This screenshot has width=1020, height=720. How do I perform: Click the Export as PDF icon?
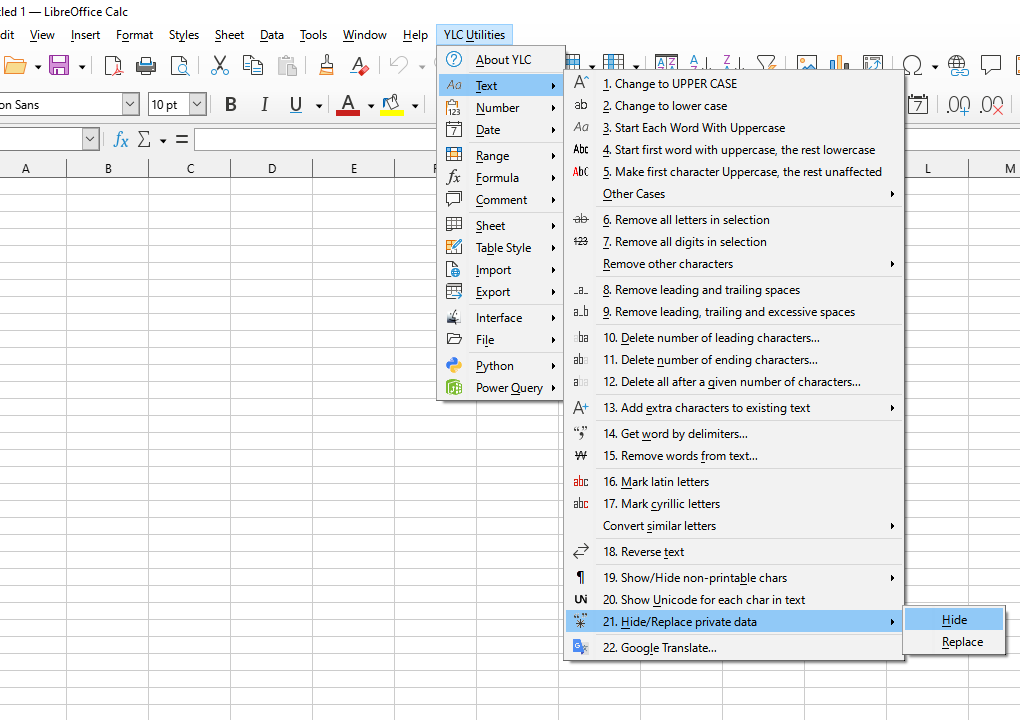(x=113, y=66)
